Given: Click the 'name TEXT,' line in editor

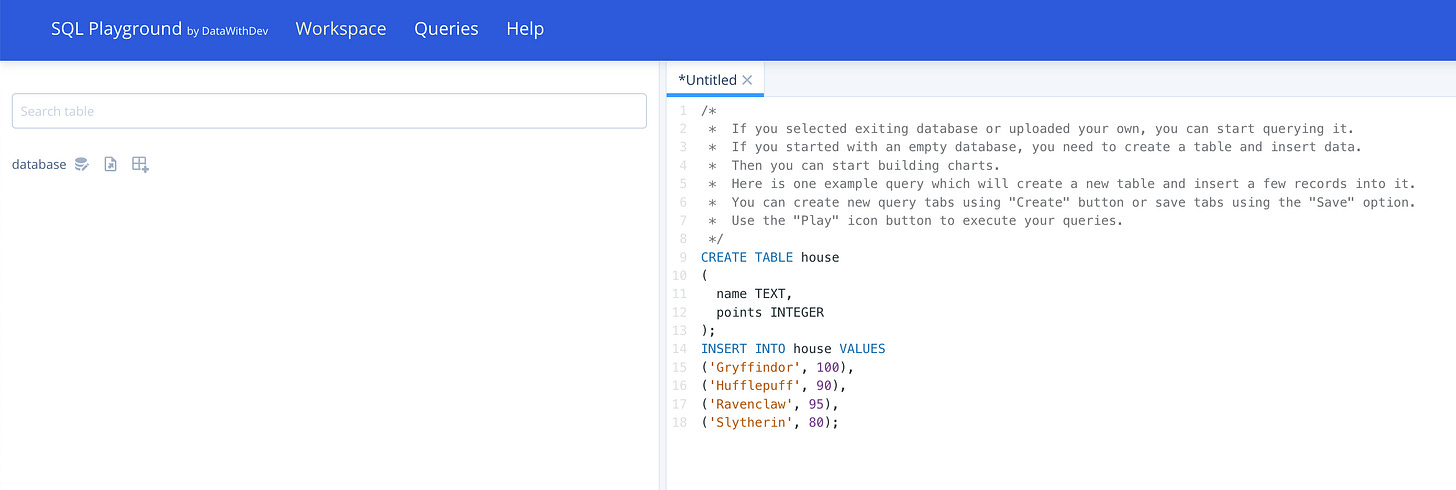Looking at the screenshot, I should [754, 294].
